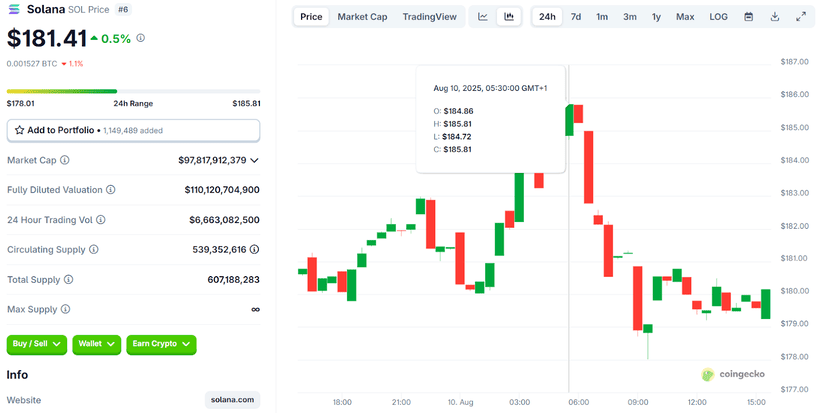Open the Buy / Sell dropdown

click(36, 344)
